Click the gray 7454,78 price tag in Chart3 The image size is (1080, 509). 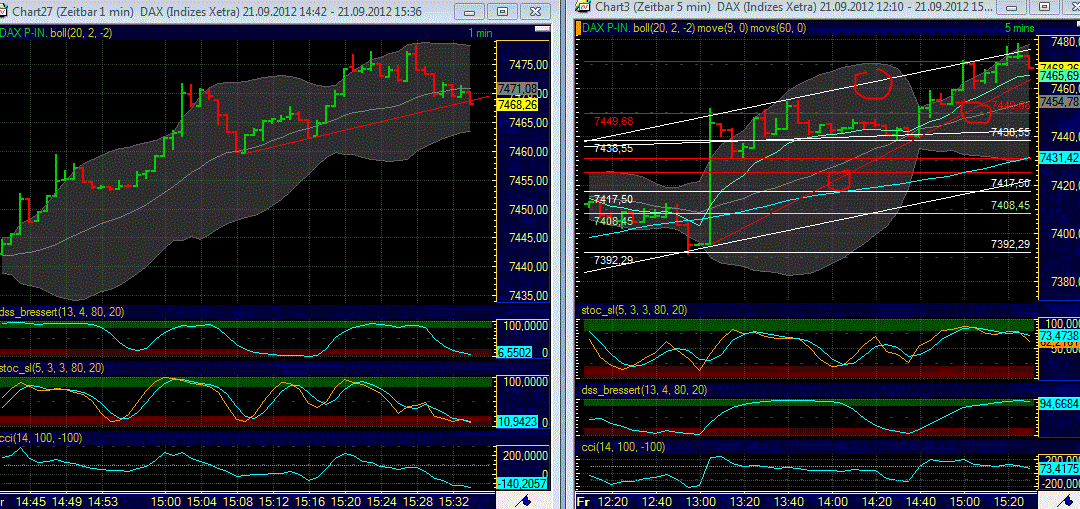pyautogui.click(x=1059, y=101)
